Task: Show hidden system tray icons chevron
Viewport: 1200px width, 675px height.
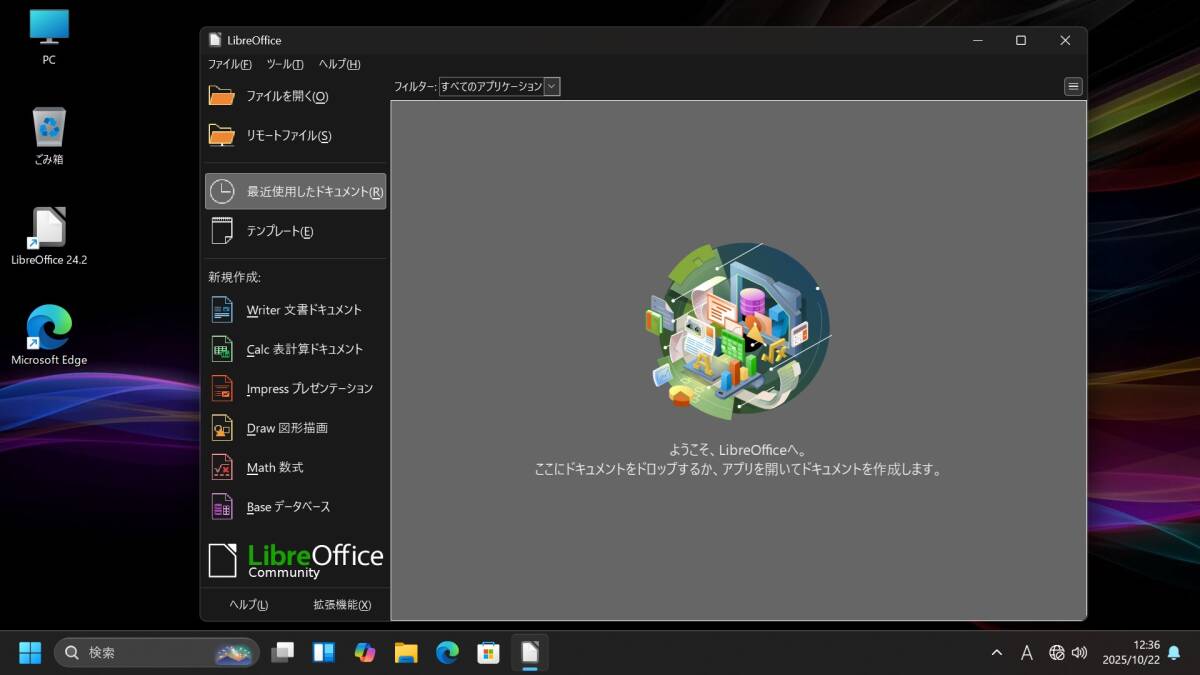Action: point(996,653)
